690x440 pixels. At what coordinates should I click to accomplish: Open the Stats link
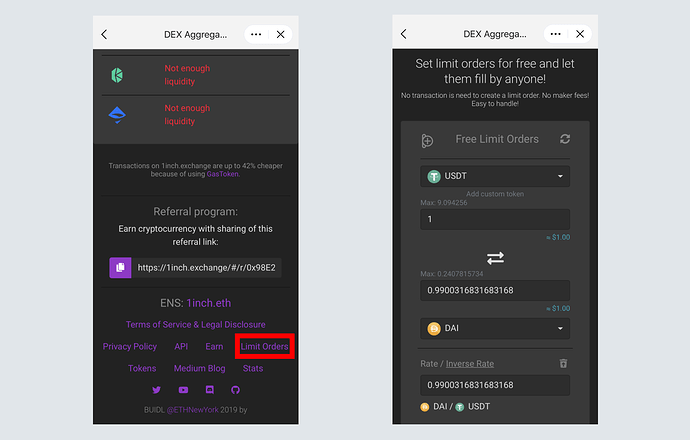click(253, 368)
